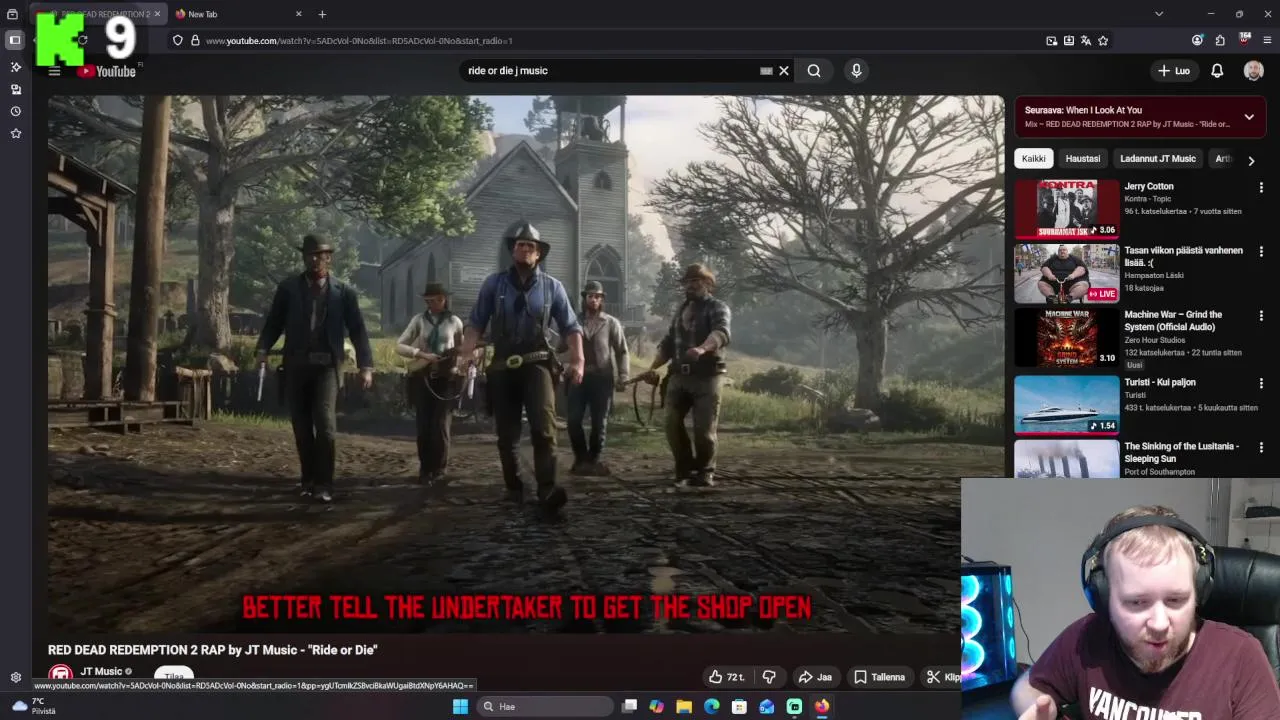Screen dimensions: 1280x720
Task: Open options for Machine War video
Action: (1261, 315)
